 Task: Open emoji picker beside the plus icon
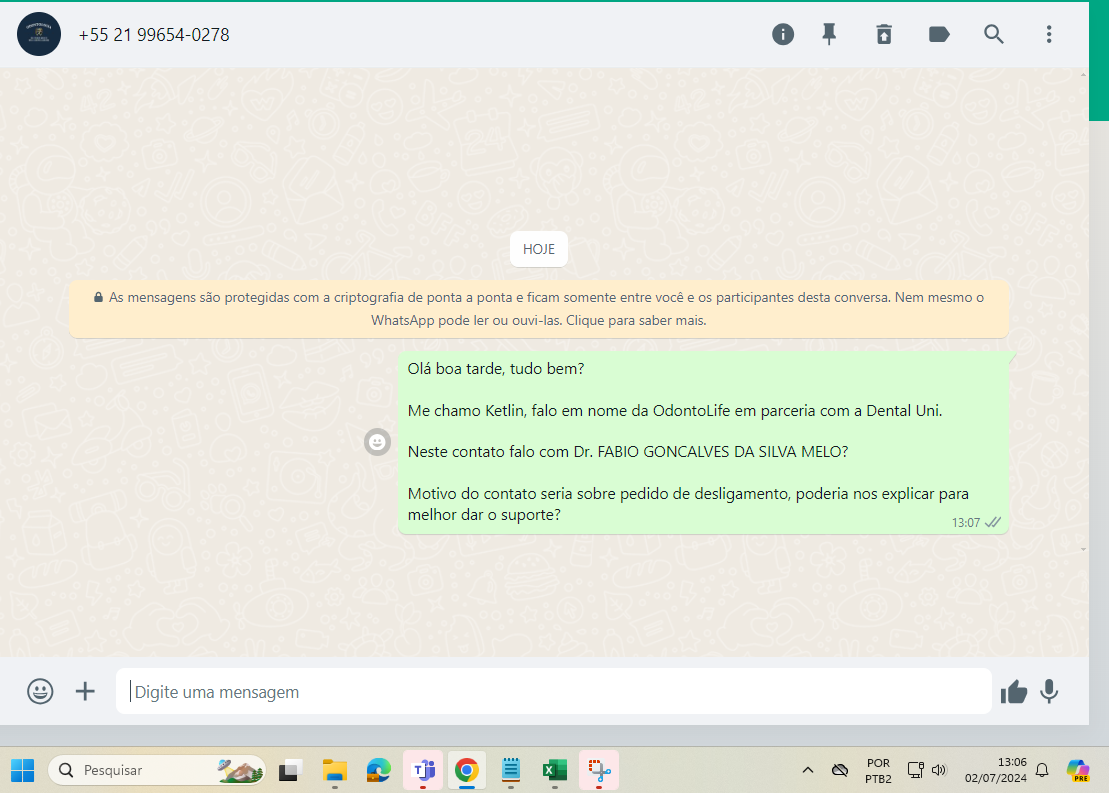click(40, 691)
